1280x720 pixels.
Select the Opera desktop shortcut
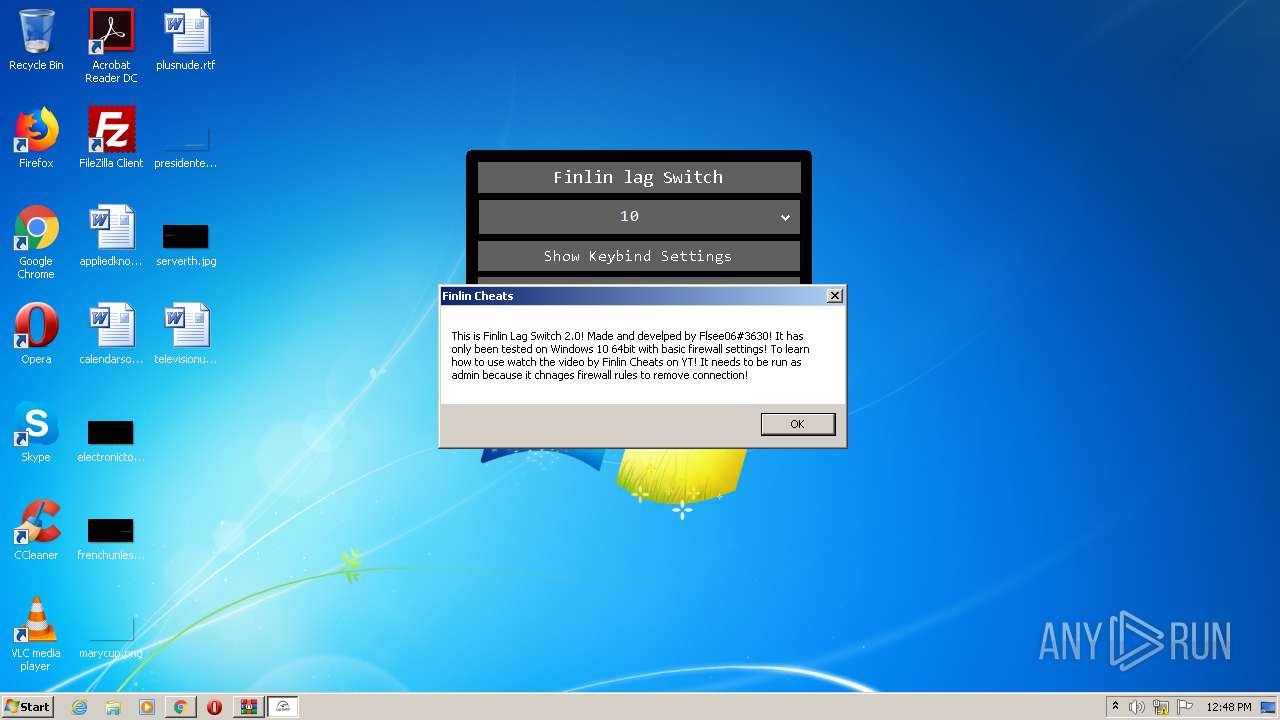tap(36, 334)
